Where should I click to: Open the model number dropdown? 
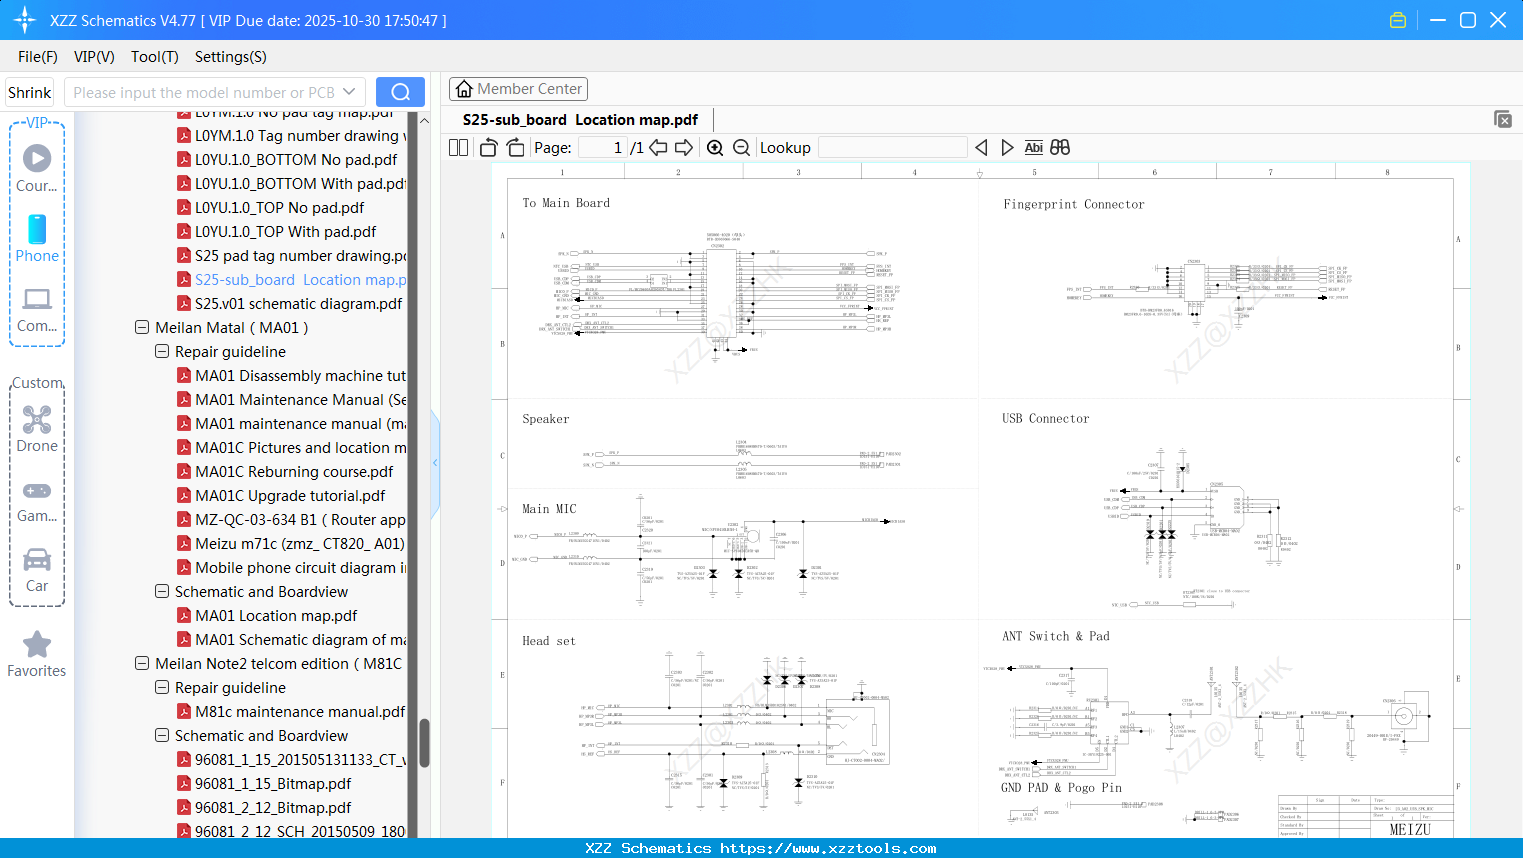point(349,92)
